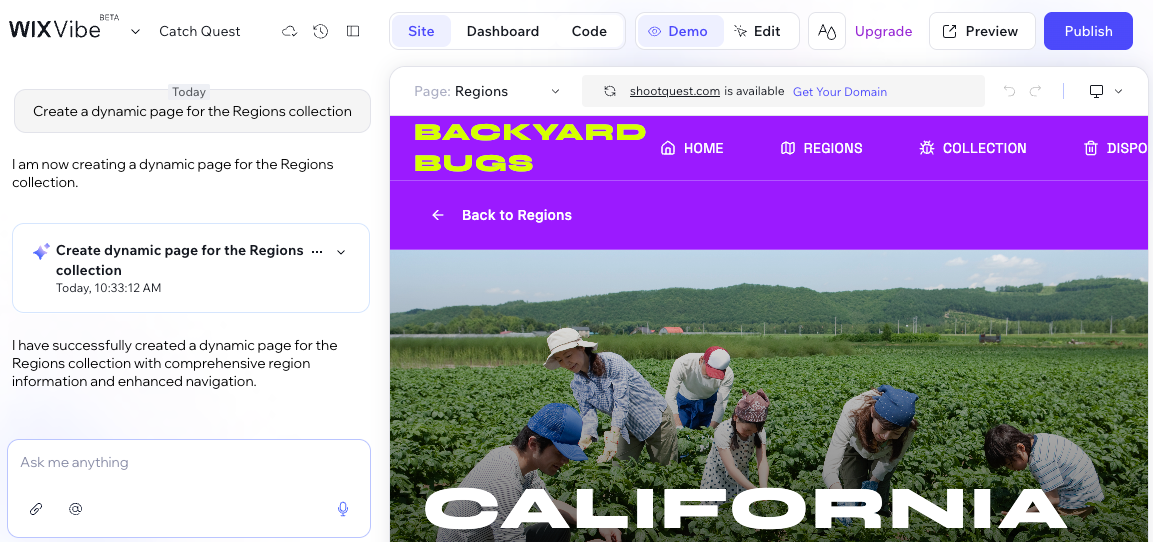
Task: Click the Publish button
Action: [x=1088, y=31]
